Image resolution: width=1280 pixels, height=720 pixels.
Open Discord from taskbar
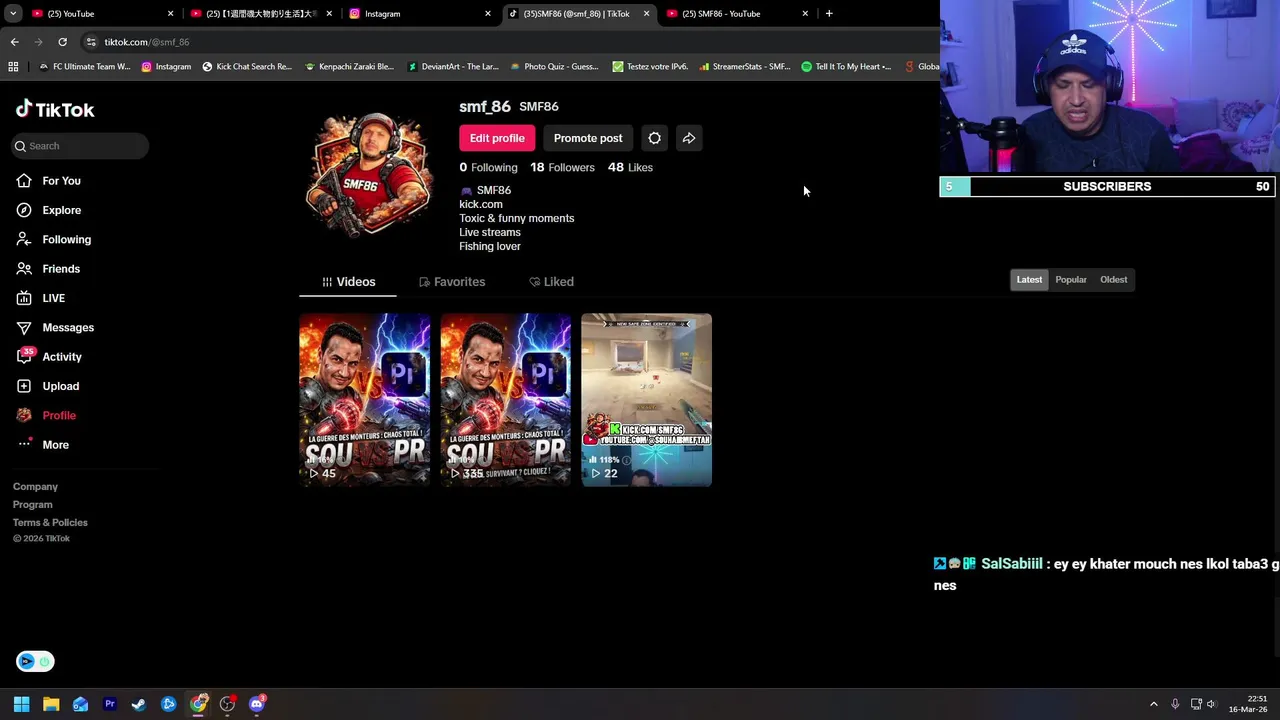(257, 704)
